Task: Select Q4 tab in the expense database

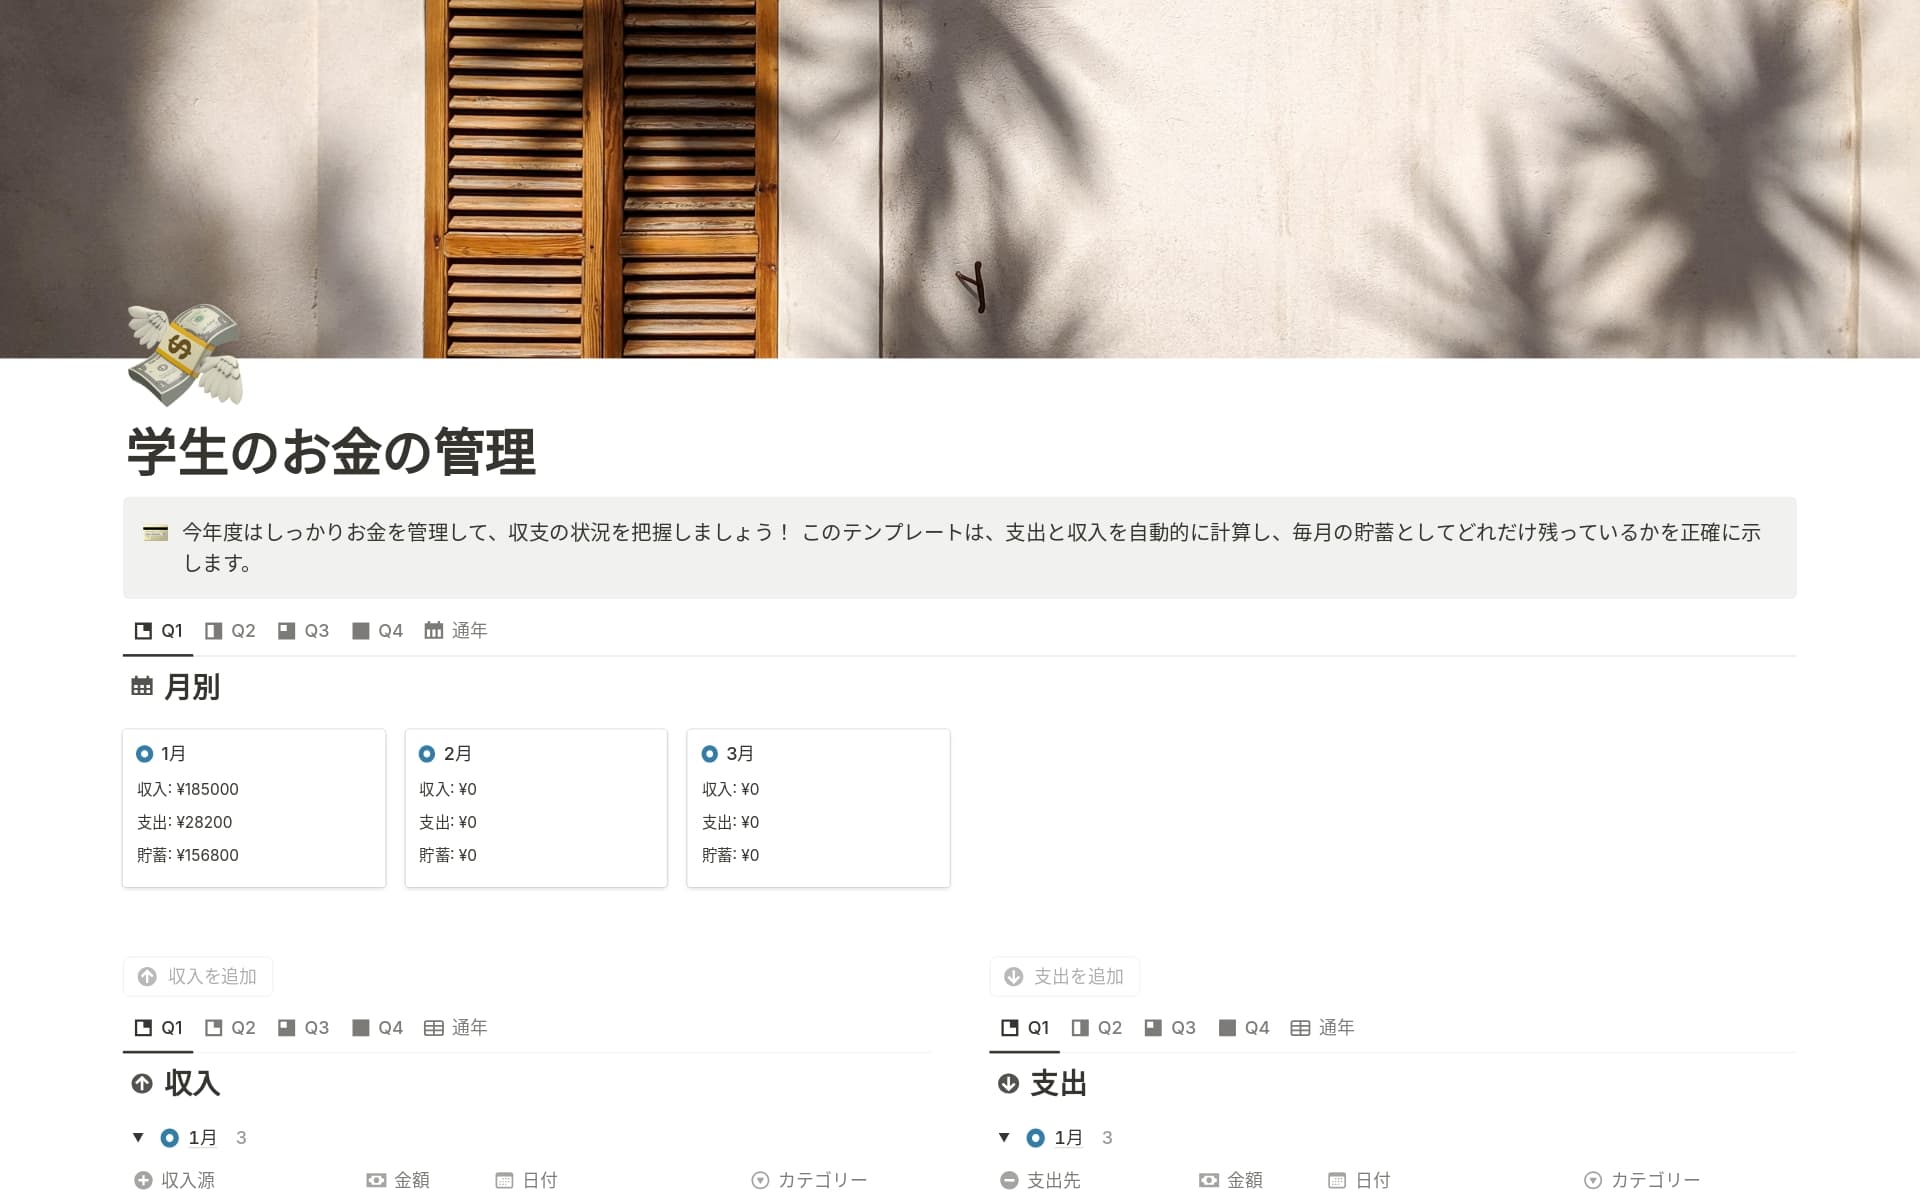Action: [1244, 1027]
